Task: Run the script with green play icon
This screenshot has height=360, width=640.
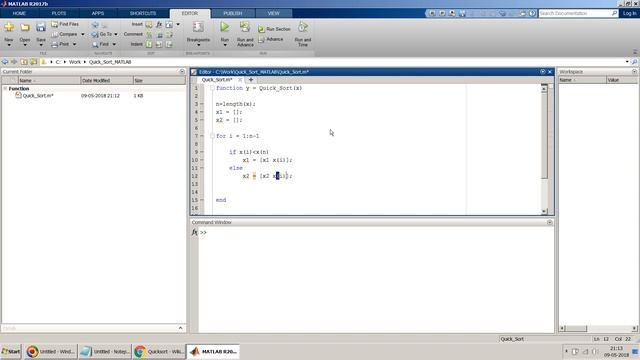Action: tap(224, 27)
